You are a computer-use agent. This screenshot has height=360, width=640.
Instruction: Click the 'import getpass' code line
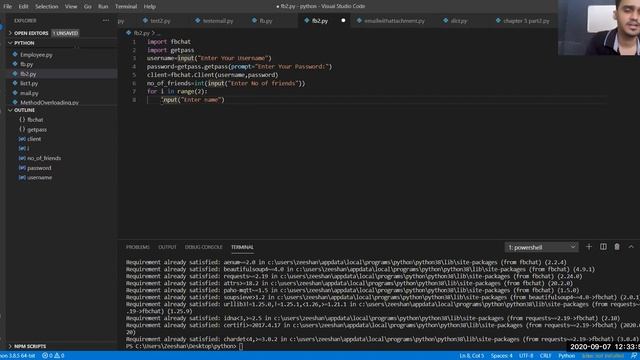170,50
